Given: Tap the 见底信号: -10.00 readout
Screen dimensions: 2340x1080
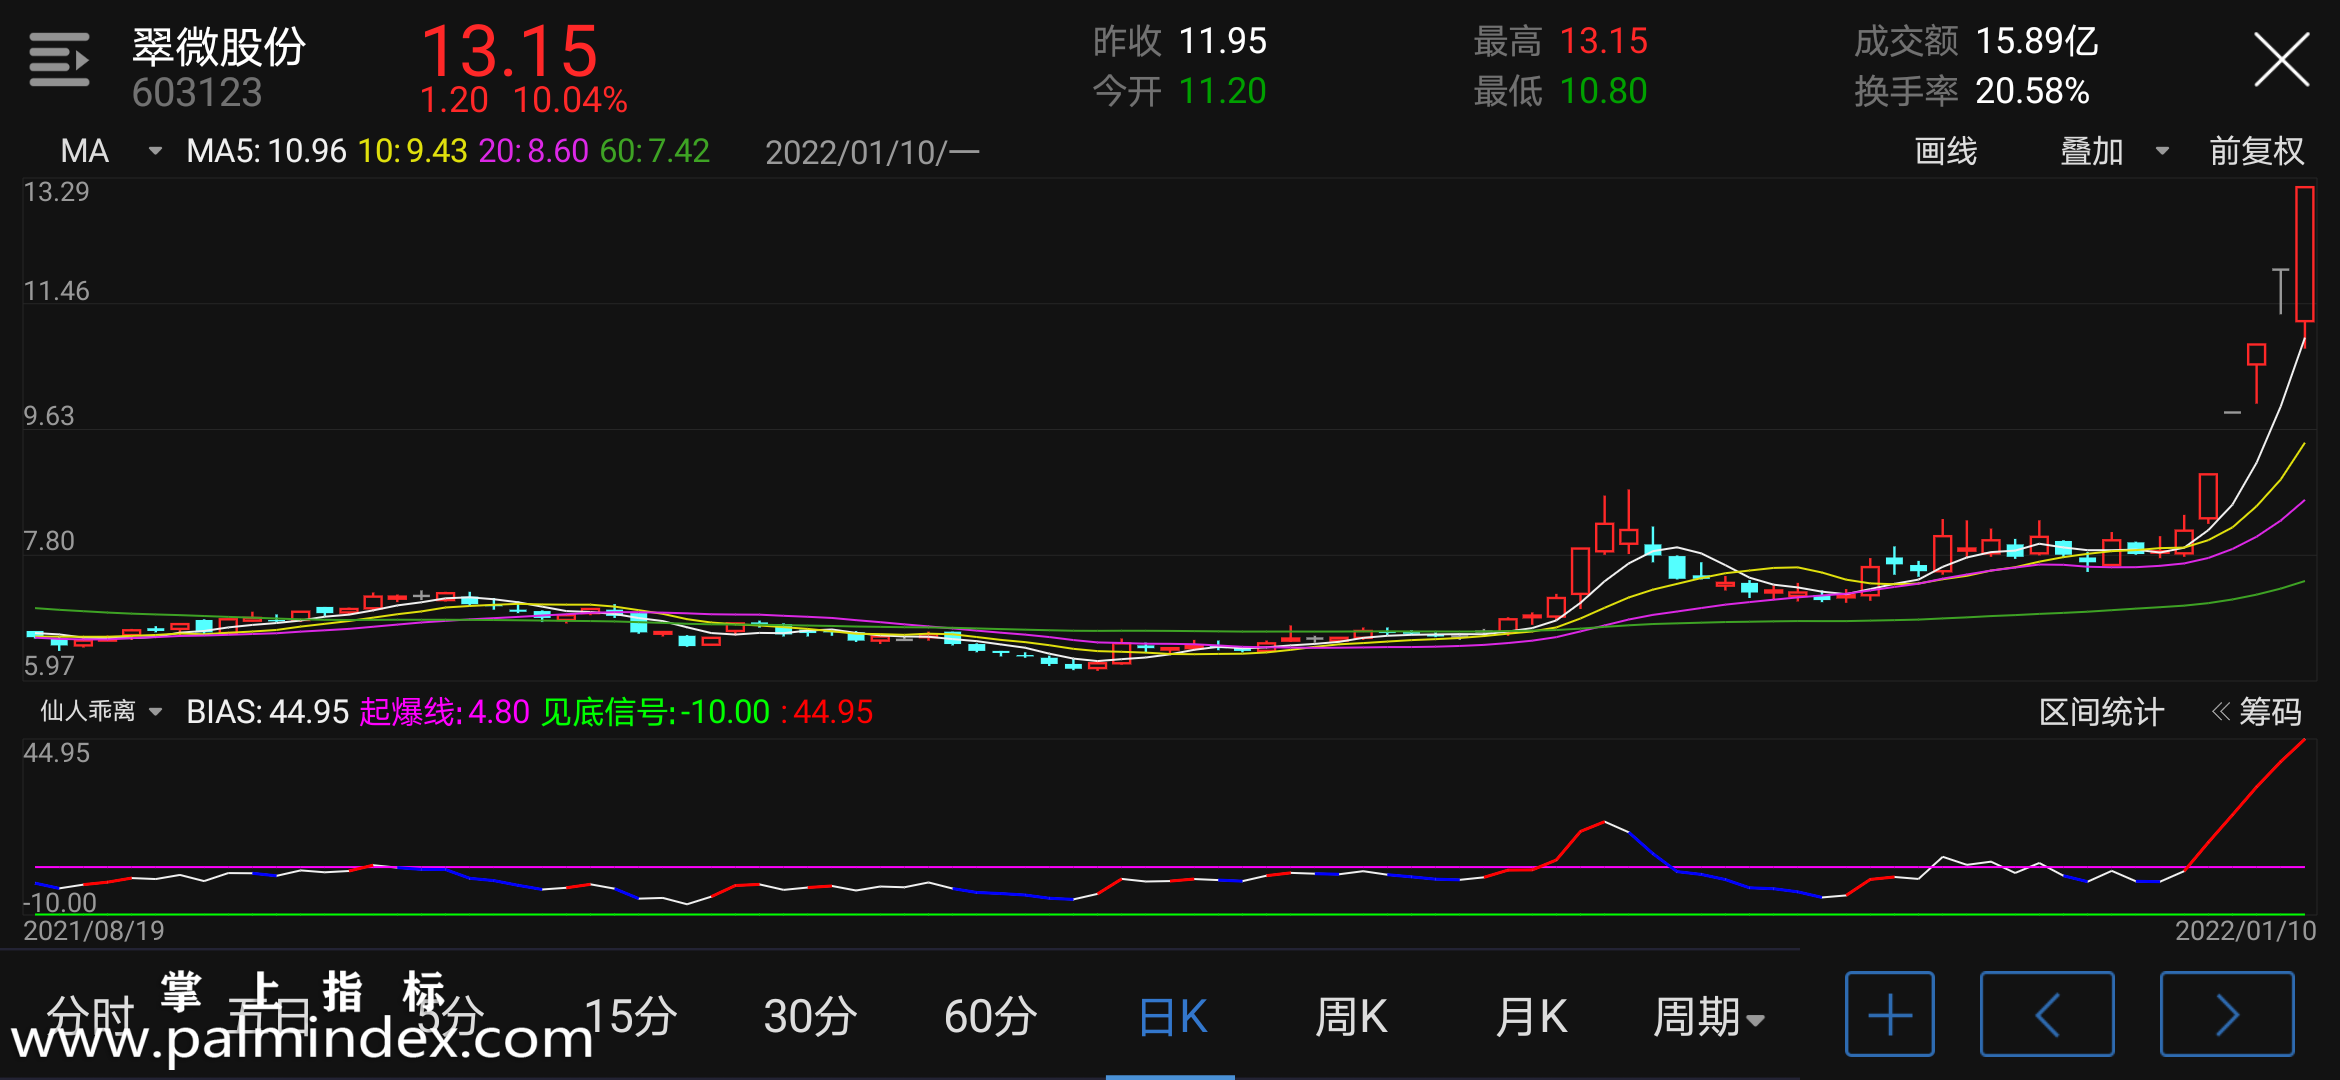Looking at the screenshot, I should 656,712.
